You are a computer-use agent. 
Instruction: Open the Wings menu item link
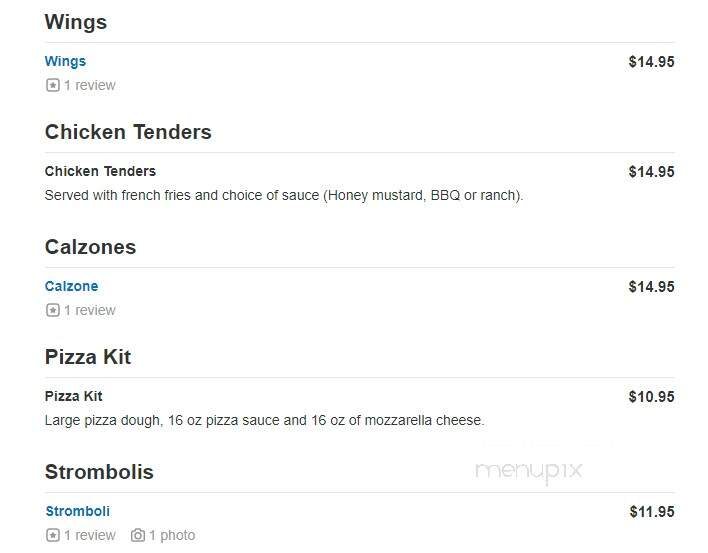65,61
